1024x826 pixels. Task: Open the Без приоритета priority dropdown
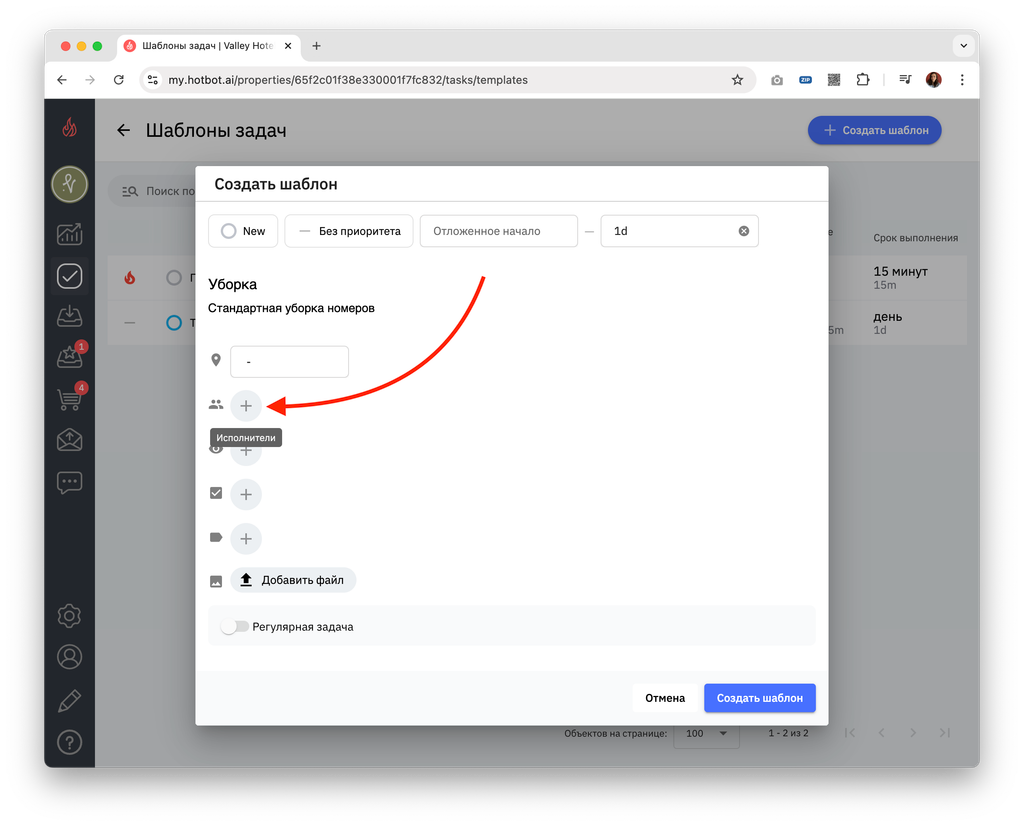pyautogui.click(x=349, y=231)
